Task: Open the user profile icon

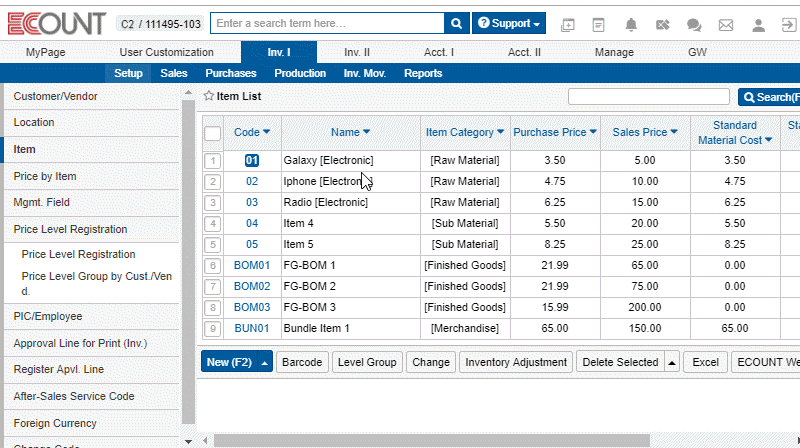Action: pos(758,24)
